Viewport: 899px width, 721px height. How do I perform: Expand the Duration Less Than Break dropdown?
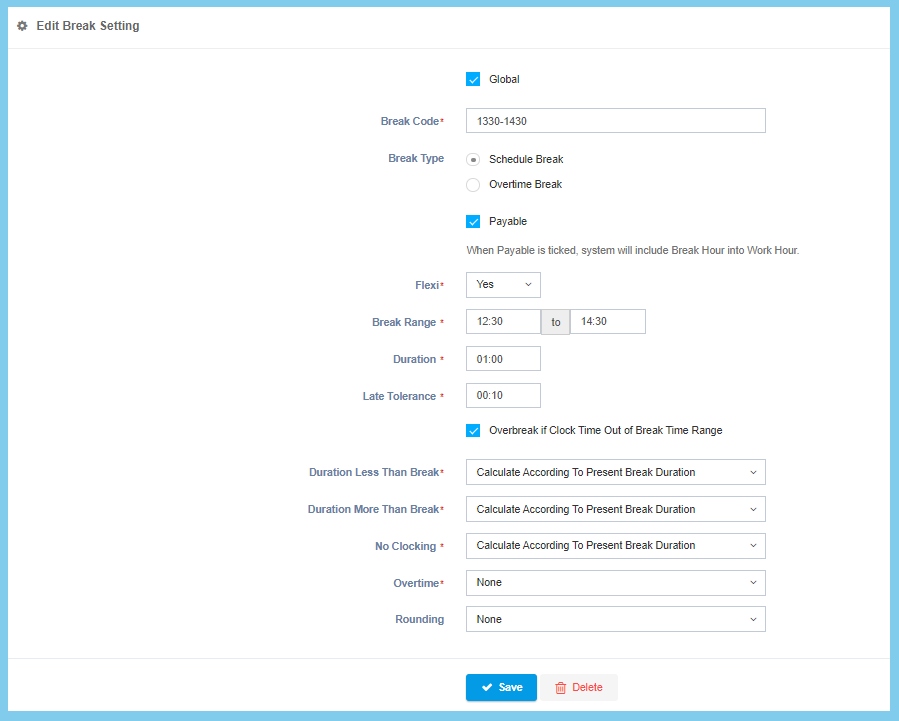pyautogui.click(x=615, y=472)
